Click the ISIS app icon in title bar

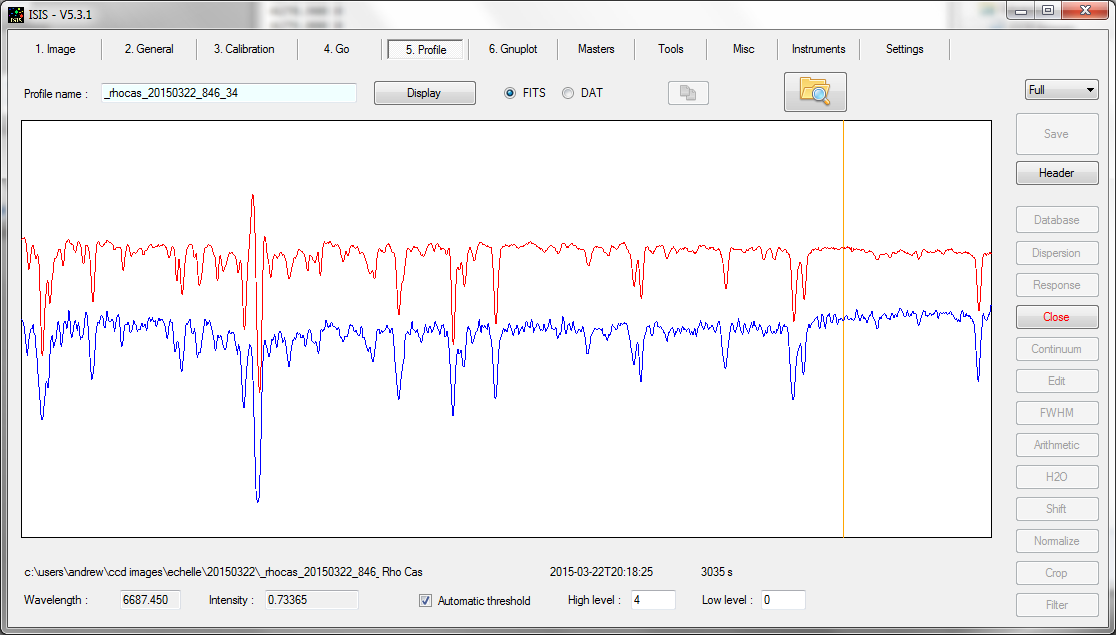[x=16, y=14]
